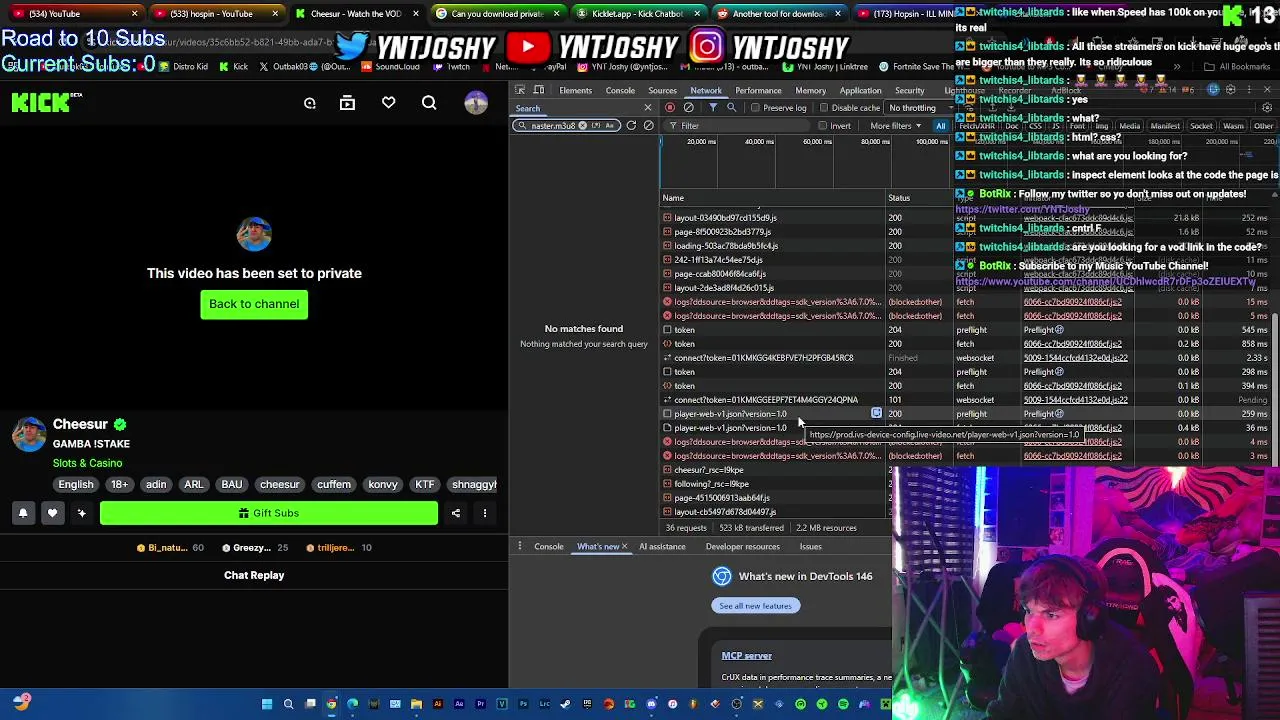This screenshot has height=720, width=1280.
Task: Click the DevTools inspect element picker icon
Action: coord(520,90)
